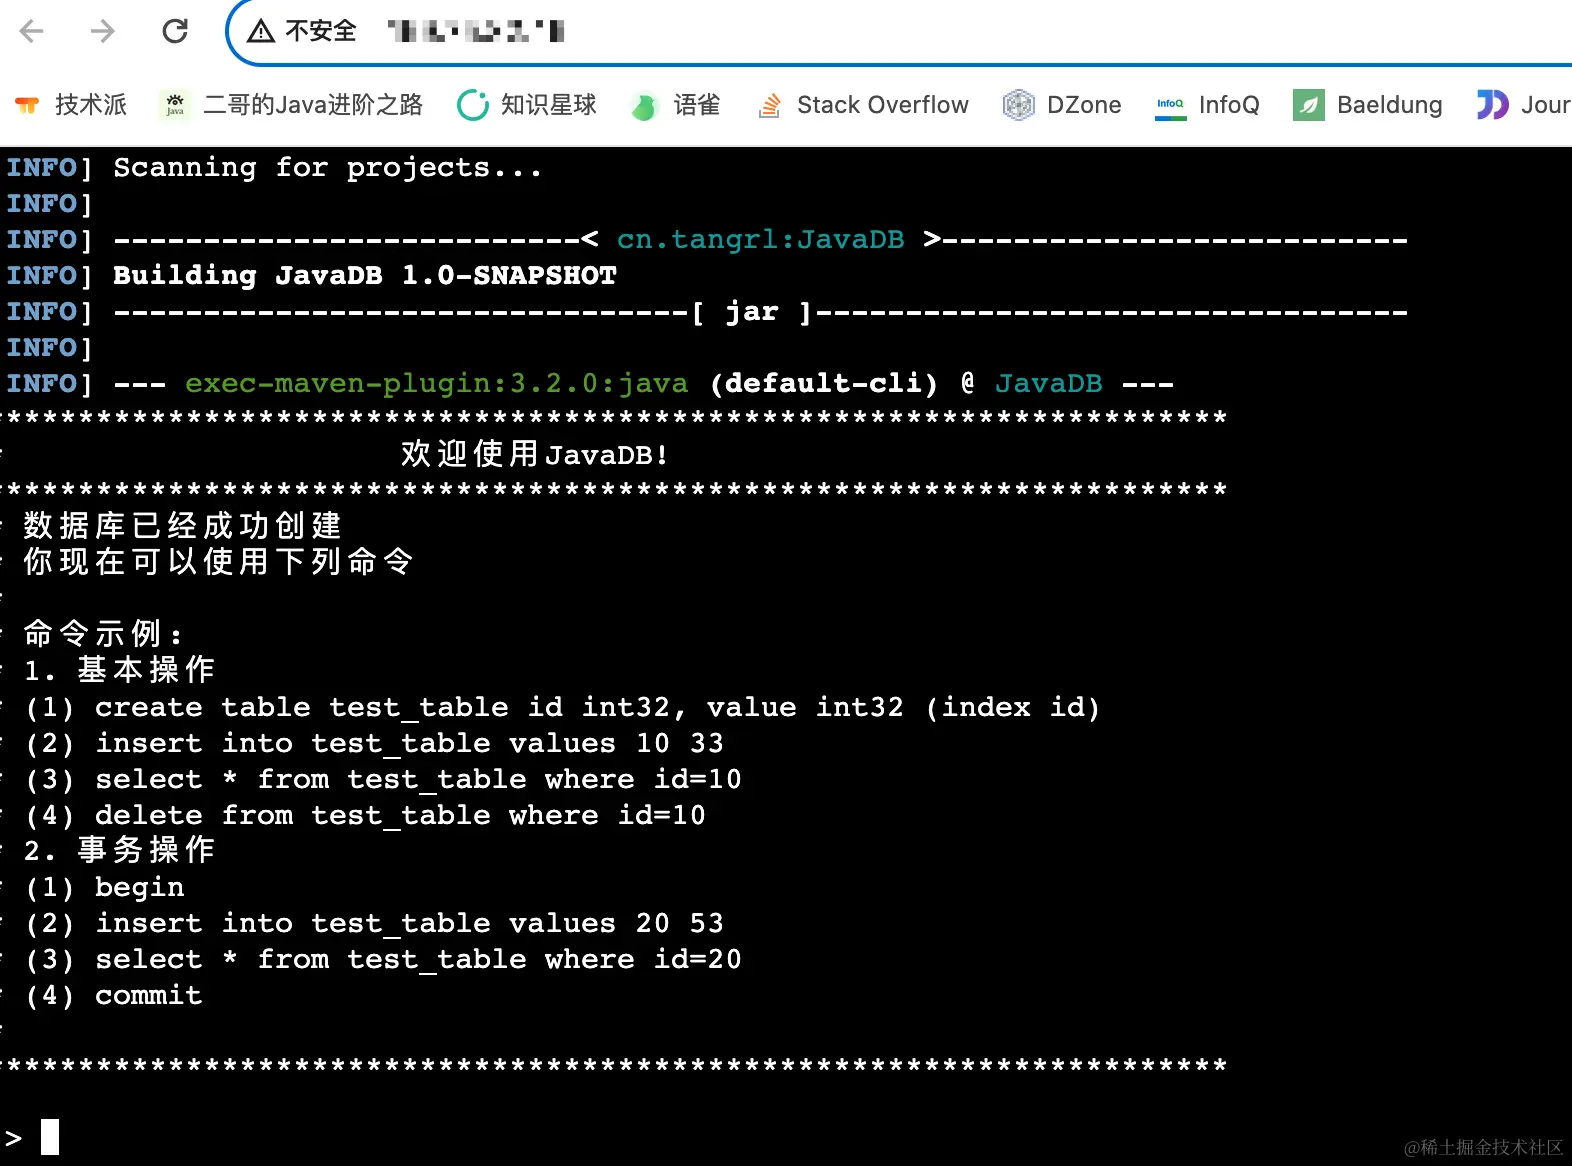The image size is (1572, 1166).
Task: Click the Stack Overflow bookmark favicon
Action: click(769, 105)
